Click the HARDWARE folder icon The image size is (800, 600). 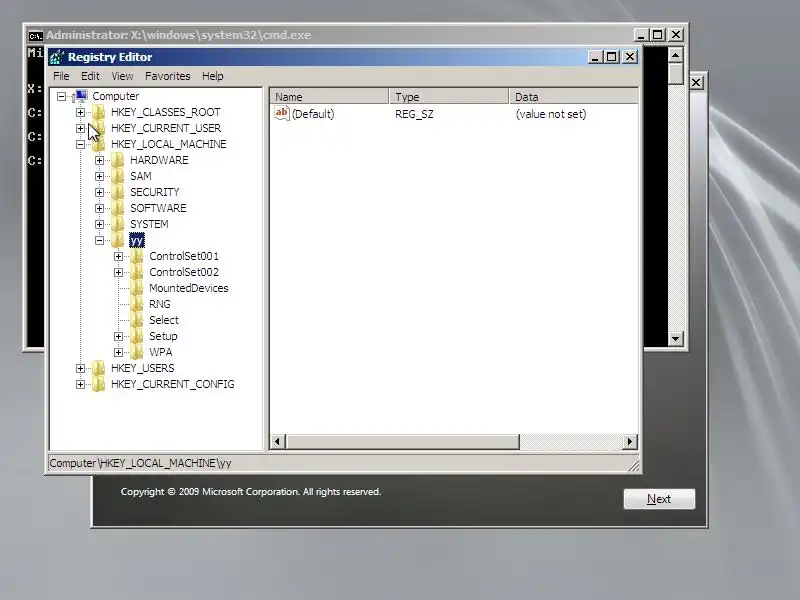coord(117,160)
